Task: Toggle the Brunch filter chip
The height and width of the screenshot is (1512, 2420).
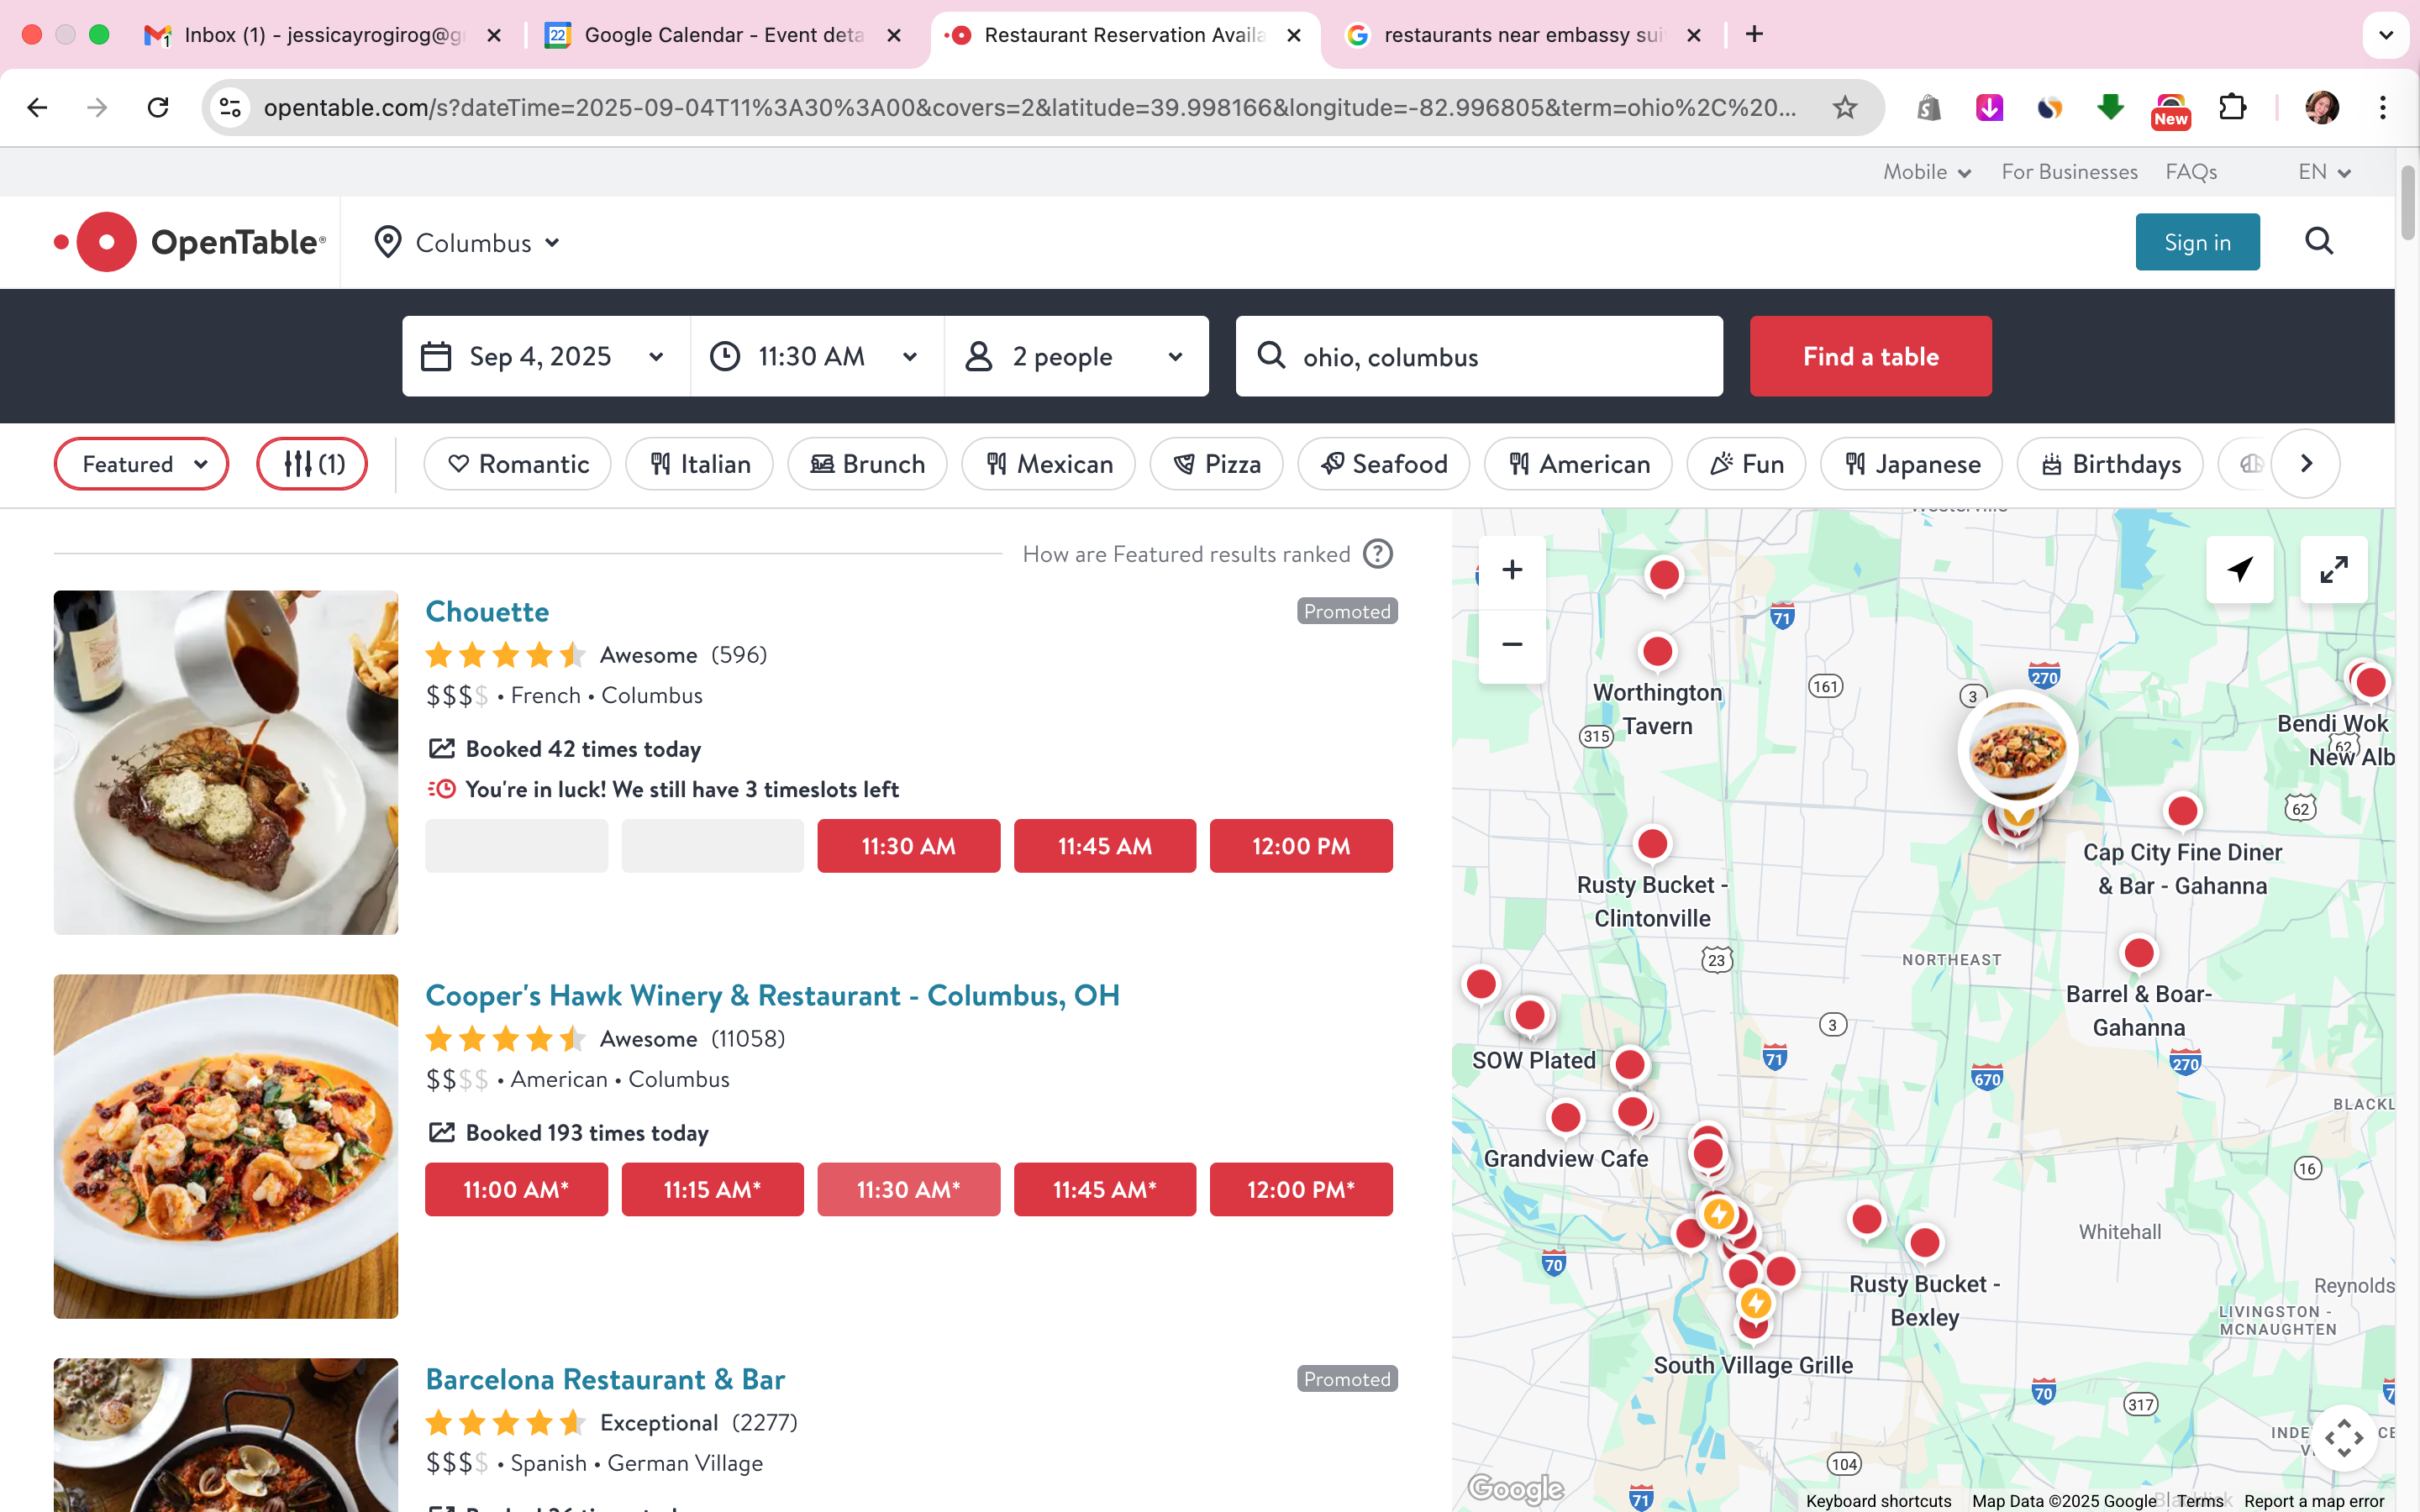Action: (867, 464)
